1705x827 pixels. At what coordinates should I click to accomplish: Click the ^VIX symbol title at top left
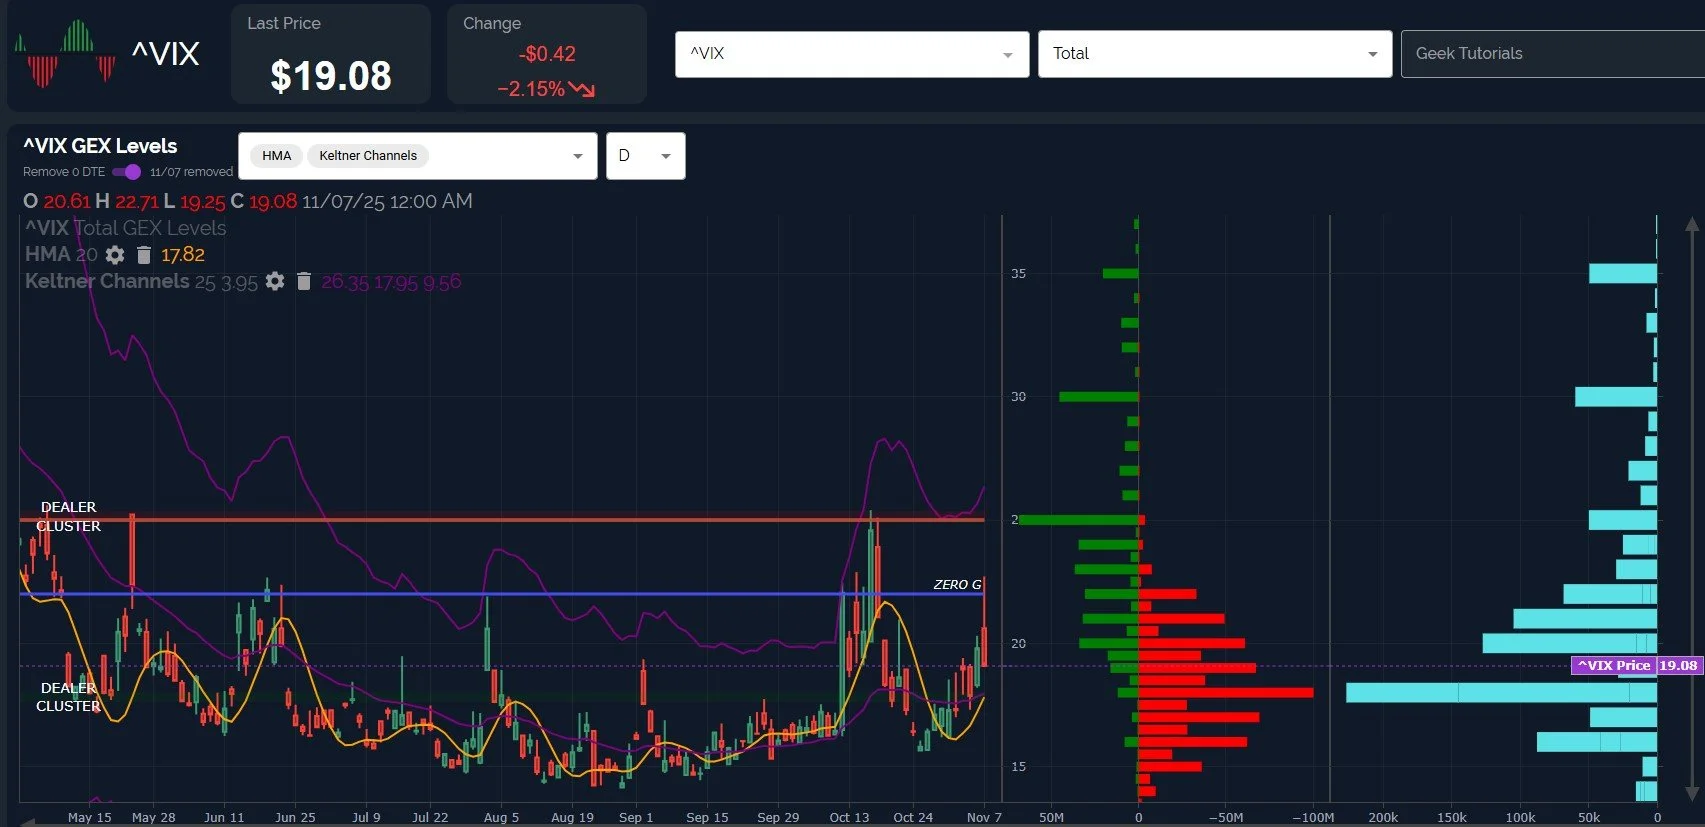[166, 54]
